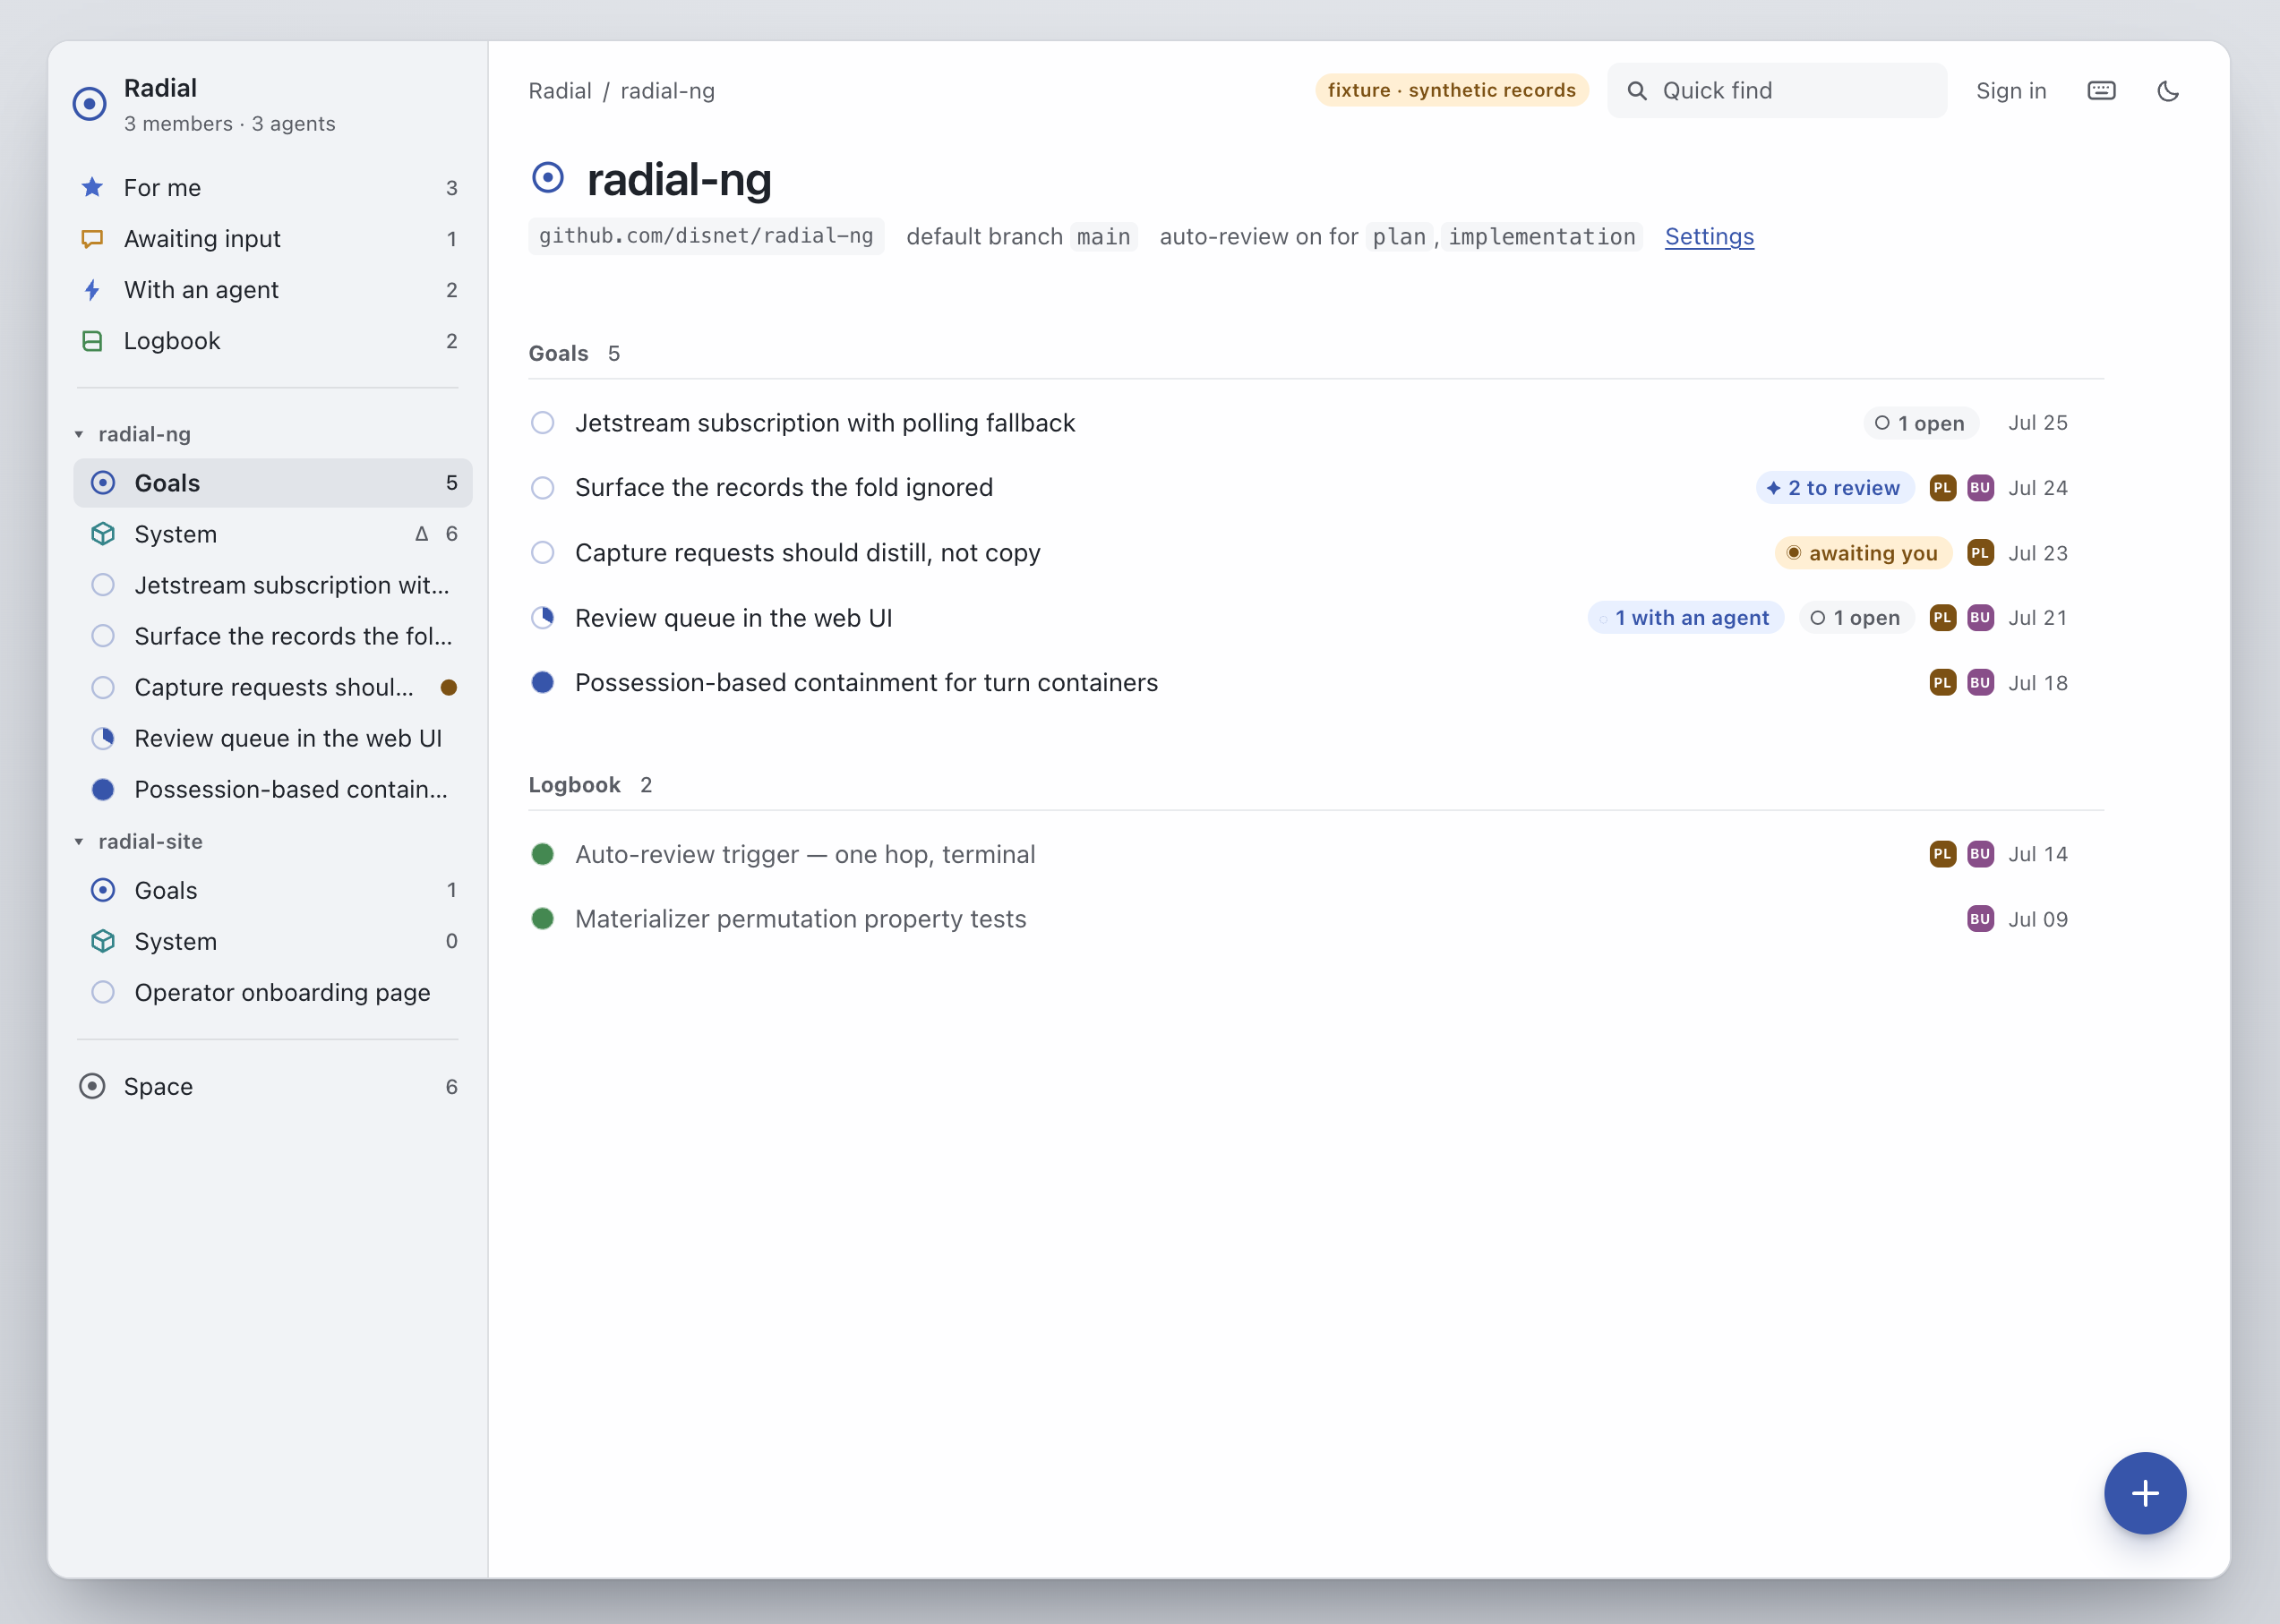Click the radial-ng breadcrumb item
Viewport: 2280px width, 1624px height.
tap(667, 91)
